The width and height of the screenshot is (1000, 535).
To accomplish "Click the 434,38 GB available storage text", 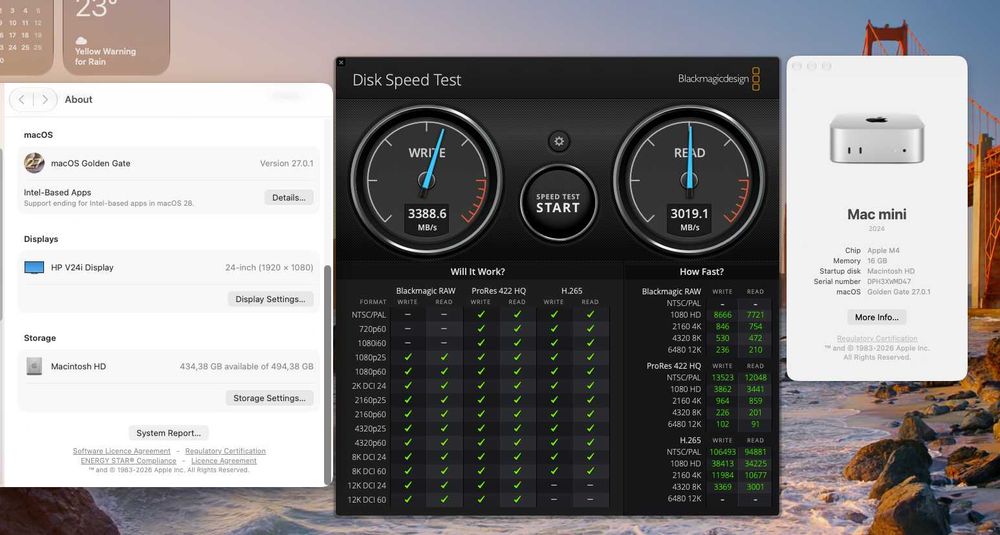I will [246, 367].
